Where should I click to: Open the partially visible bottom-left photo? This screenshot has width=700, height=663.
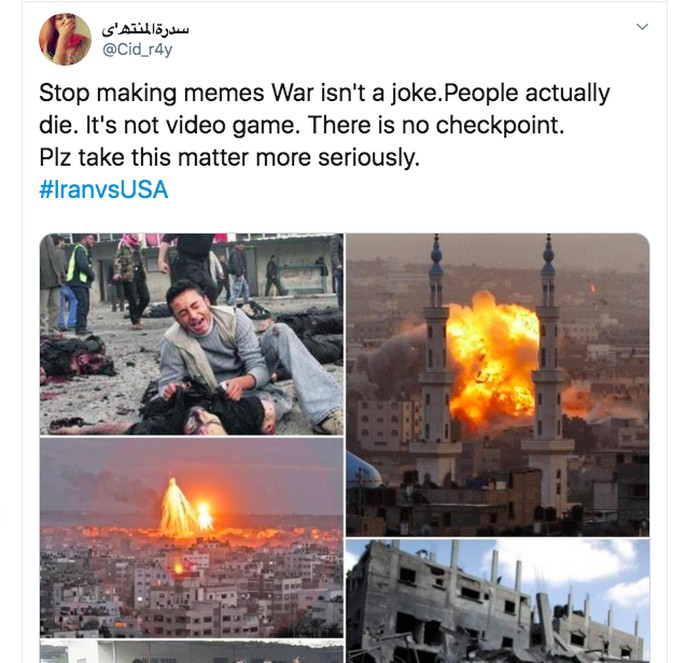[x=192, y=652]
